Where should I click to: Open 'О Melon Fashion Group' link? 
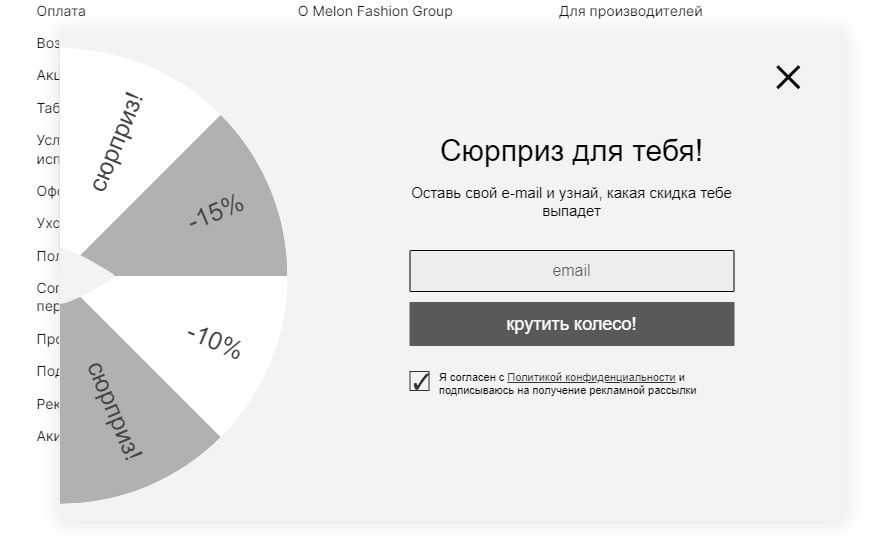point(375,11)
